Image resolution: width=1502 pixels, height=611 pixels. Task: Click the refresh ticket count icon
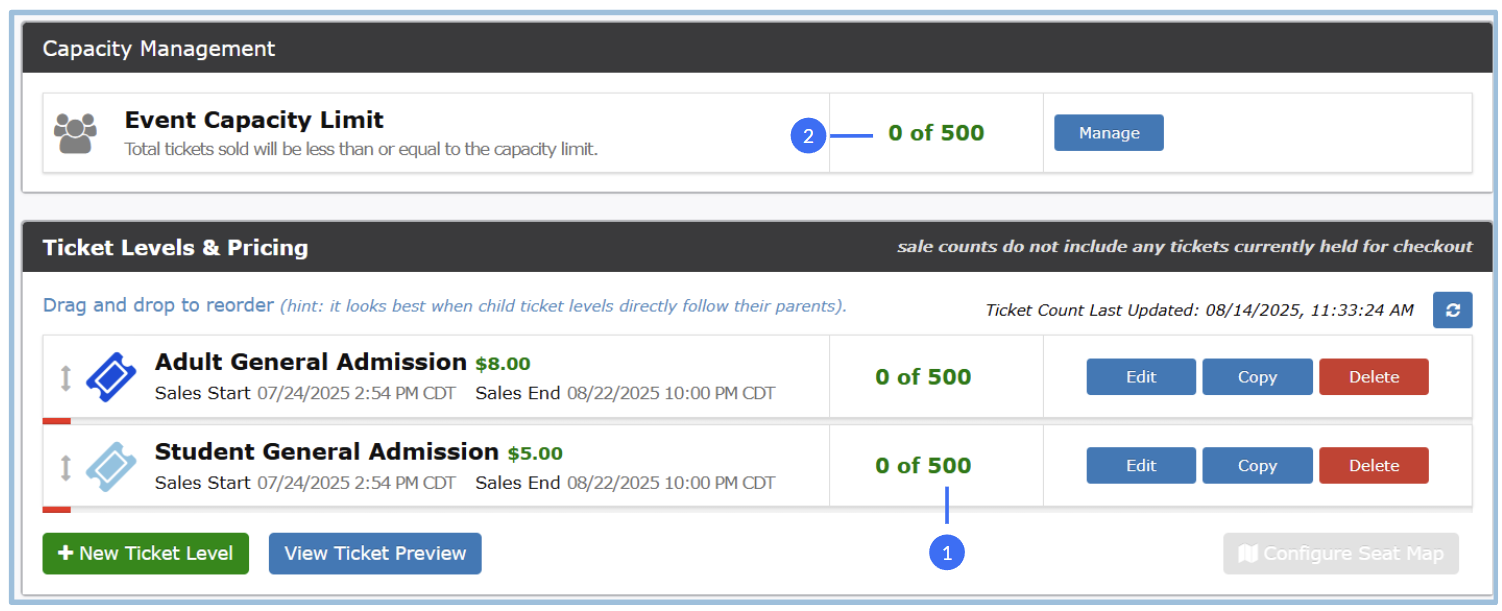(1452, 310)
